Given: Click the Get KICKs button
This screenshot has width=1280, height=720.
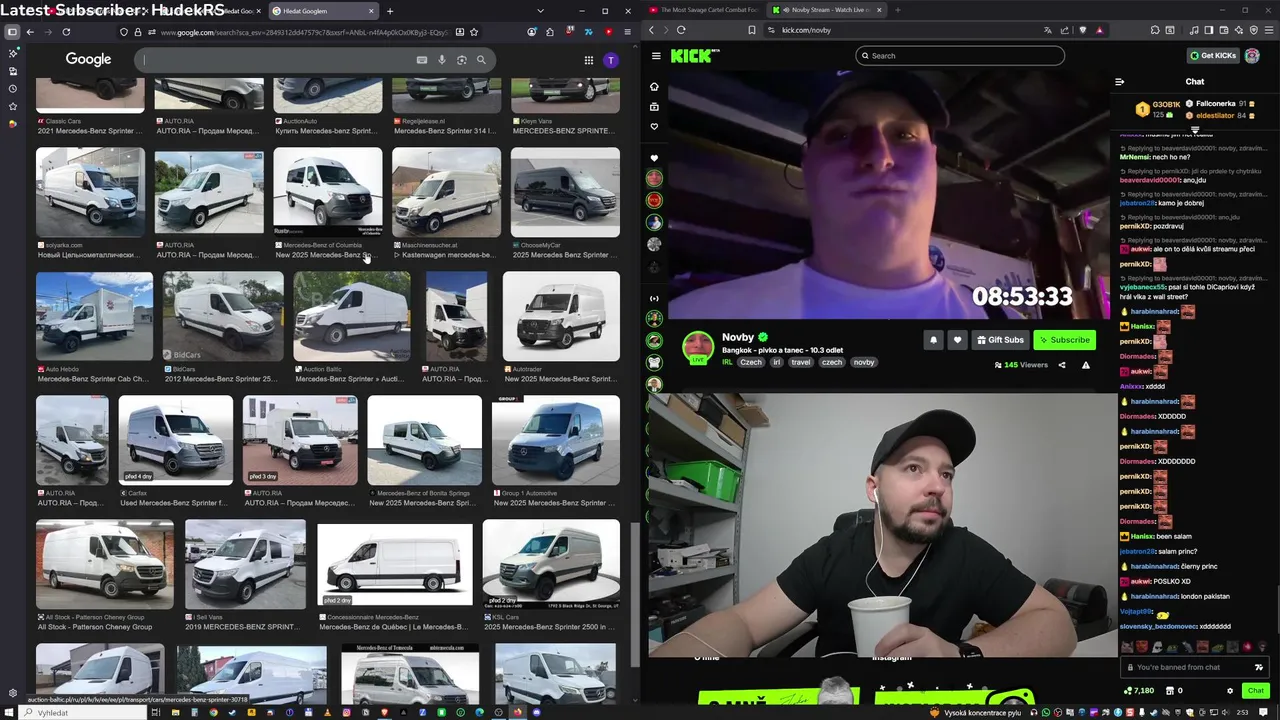Looking at the screenshot, I should pyautogui.click(x=1214, y=56).
